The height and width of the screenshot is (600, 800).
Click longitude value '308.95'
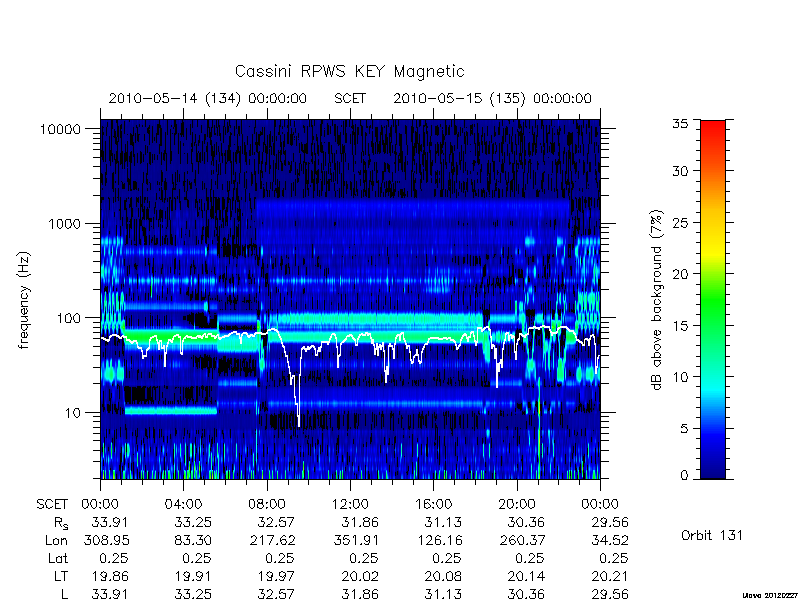click(x=107, y=540)
